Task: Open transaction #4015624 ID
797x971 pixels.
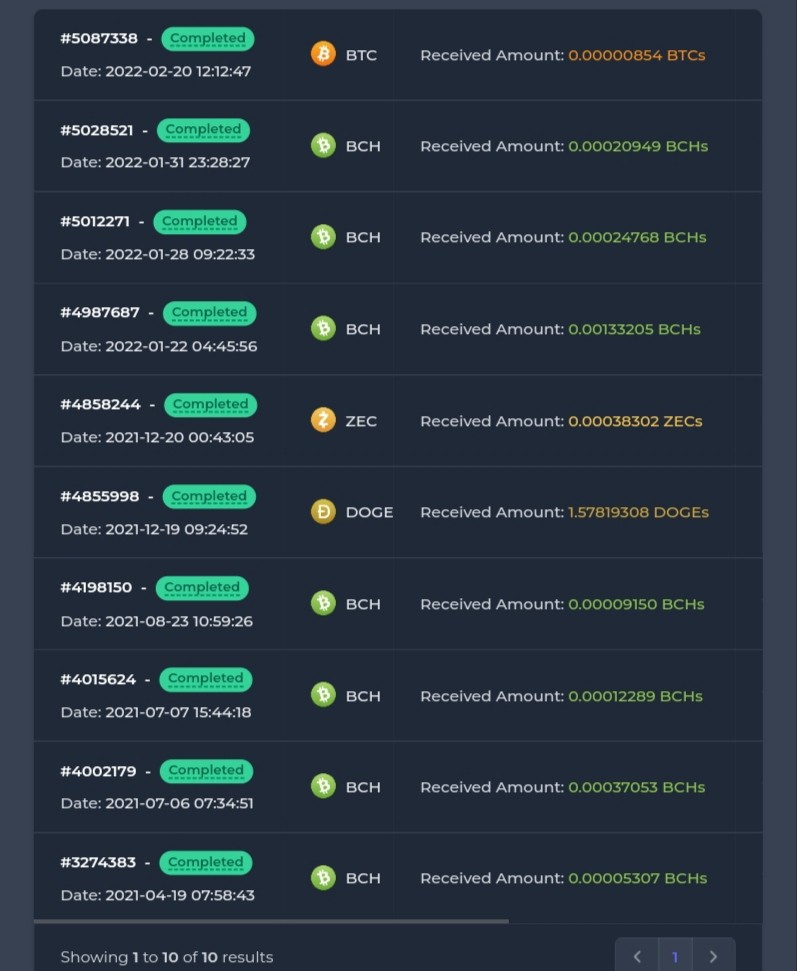Action: 98,679
